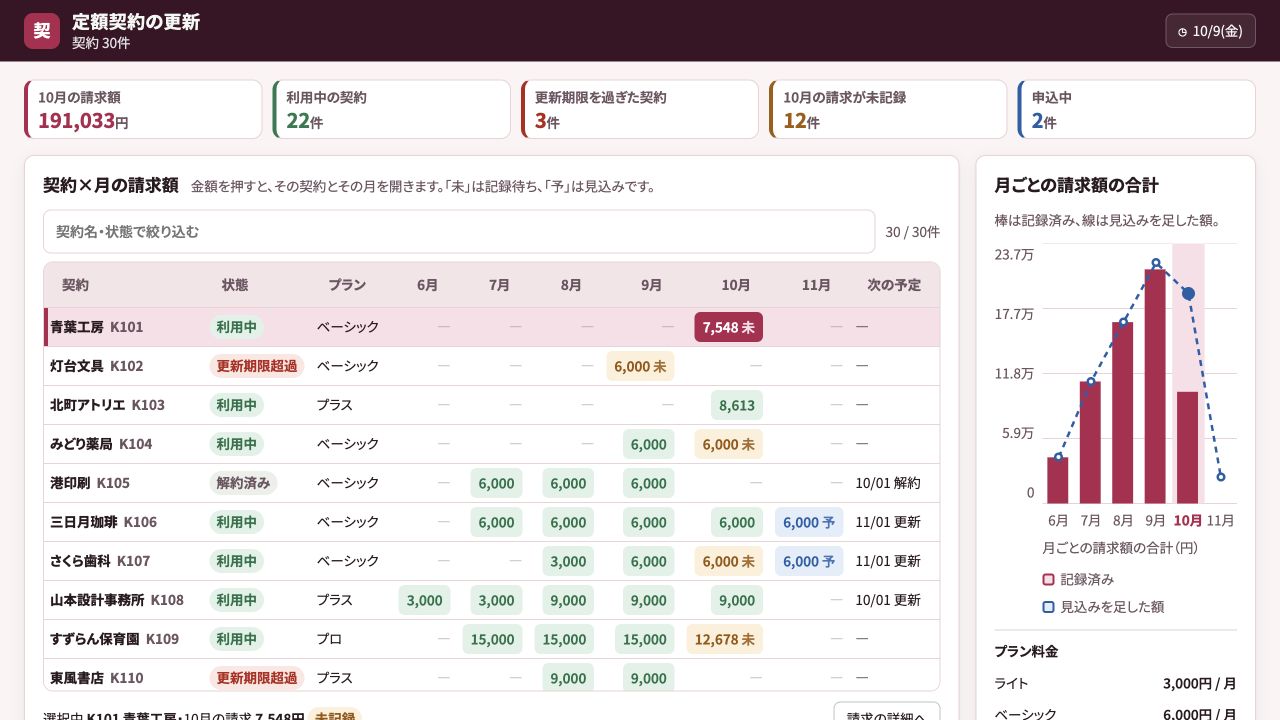Open the 12,678 未 cell for すずらん保育園
This screenshot has height=720, width=1280.
[x=725, y=639]
